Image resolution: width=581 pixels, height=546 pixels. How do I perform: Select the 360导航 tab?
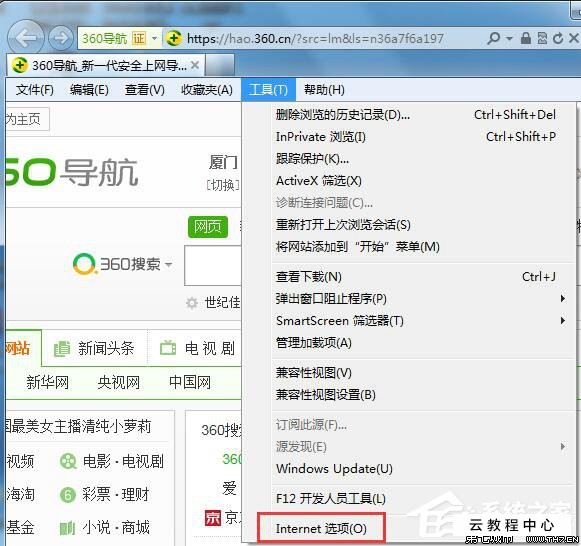click(105, 66)
